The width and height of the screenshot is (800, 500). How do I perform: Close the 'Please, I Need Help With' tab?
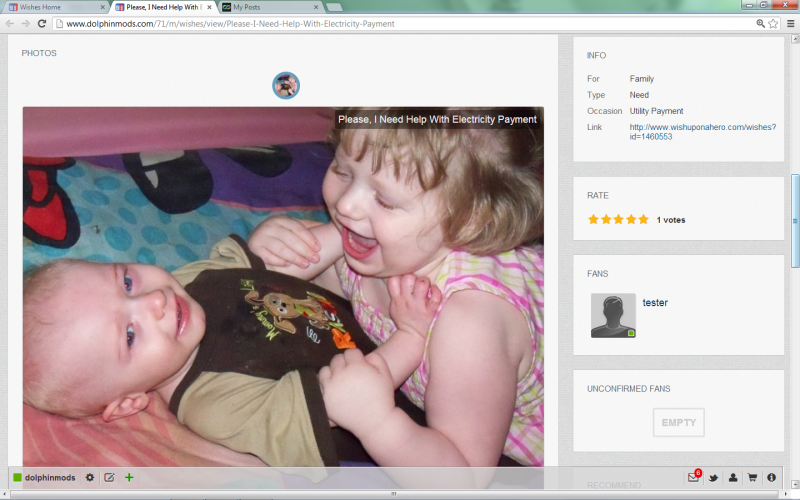pyautogui.click(x=209, y=7)
